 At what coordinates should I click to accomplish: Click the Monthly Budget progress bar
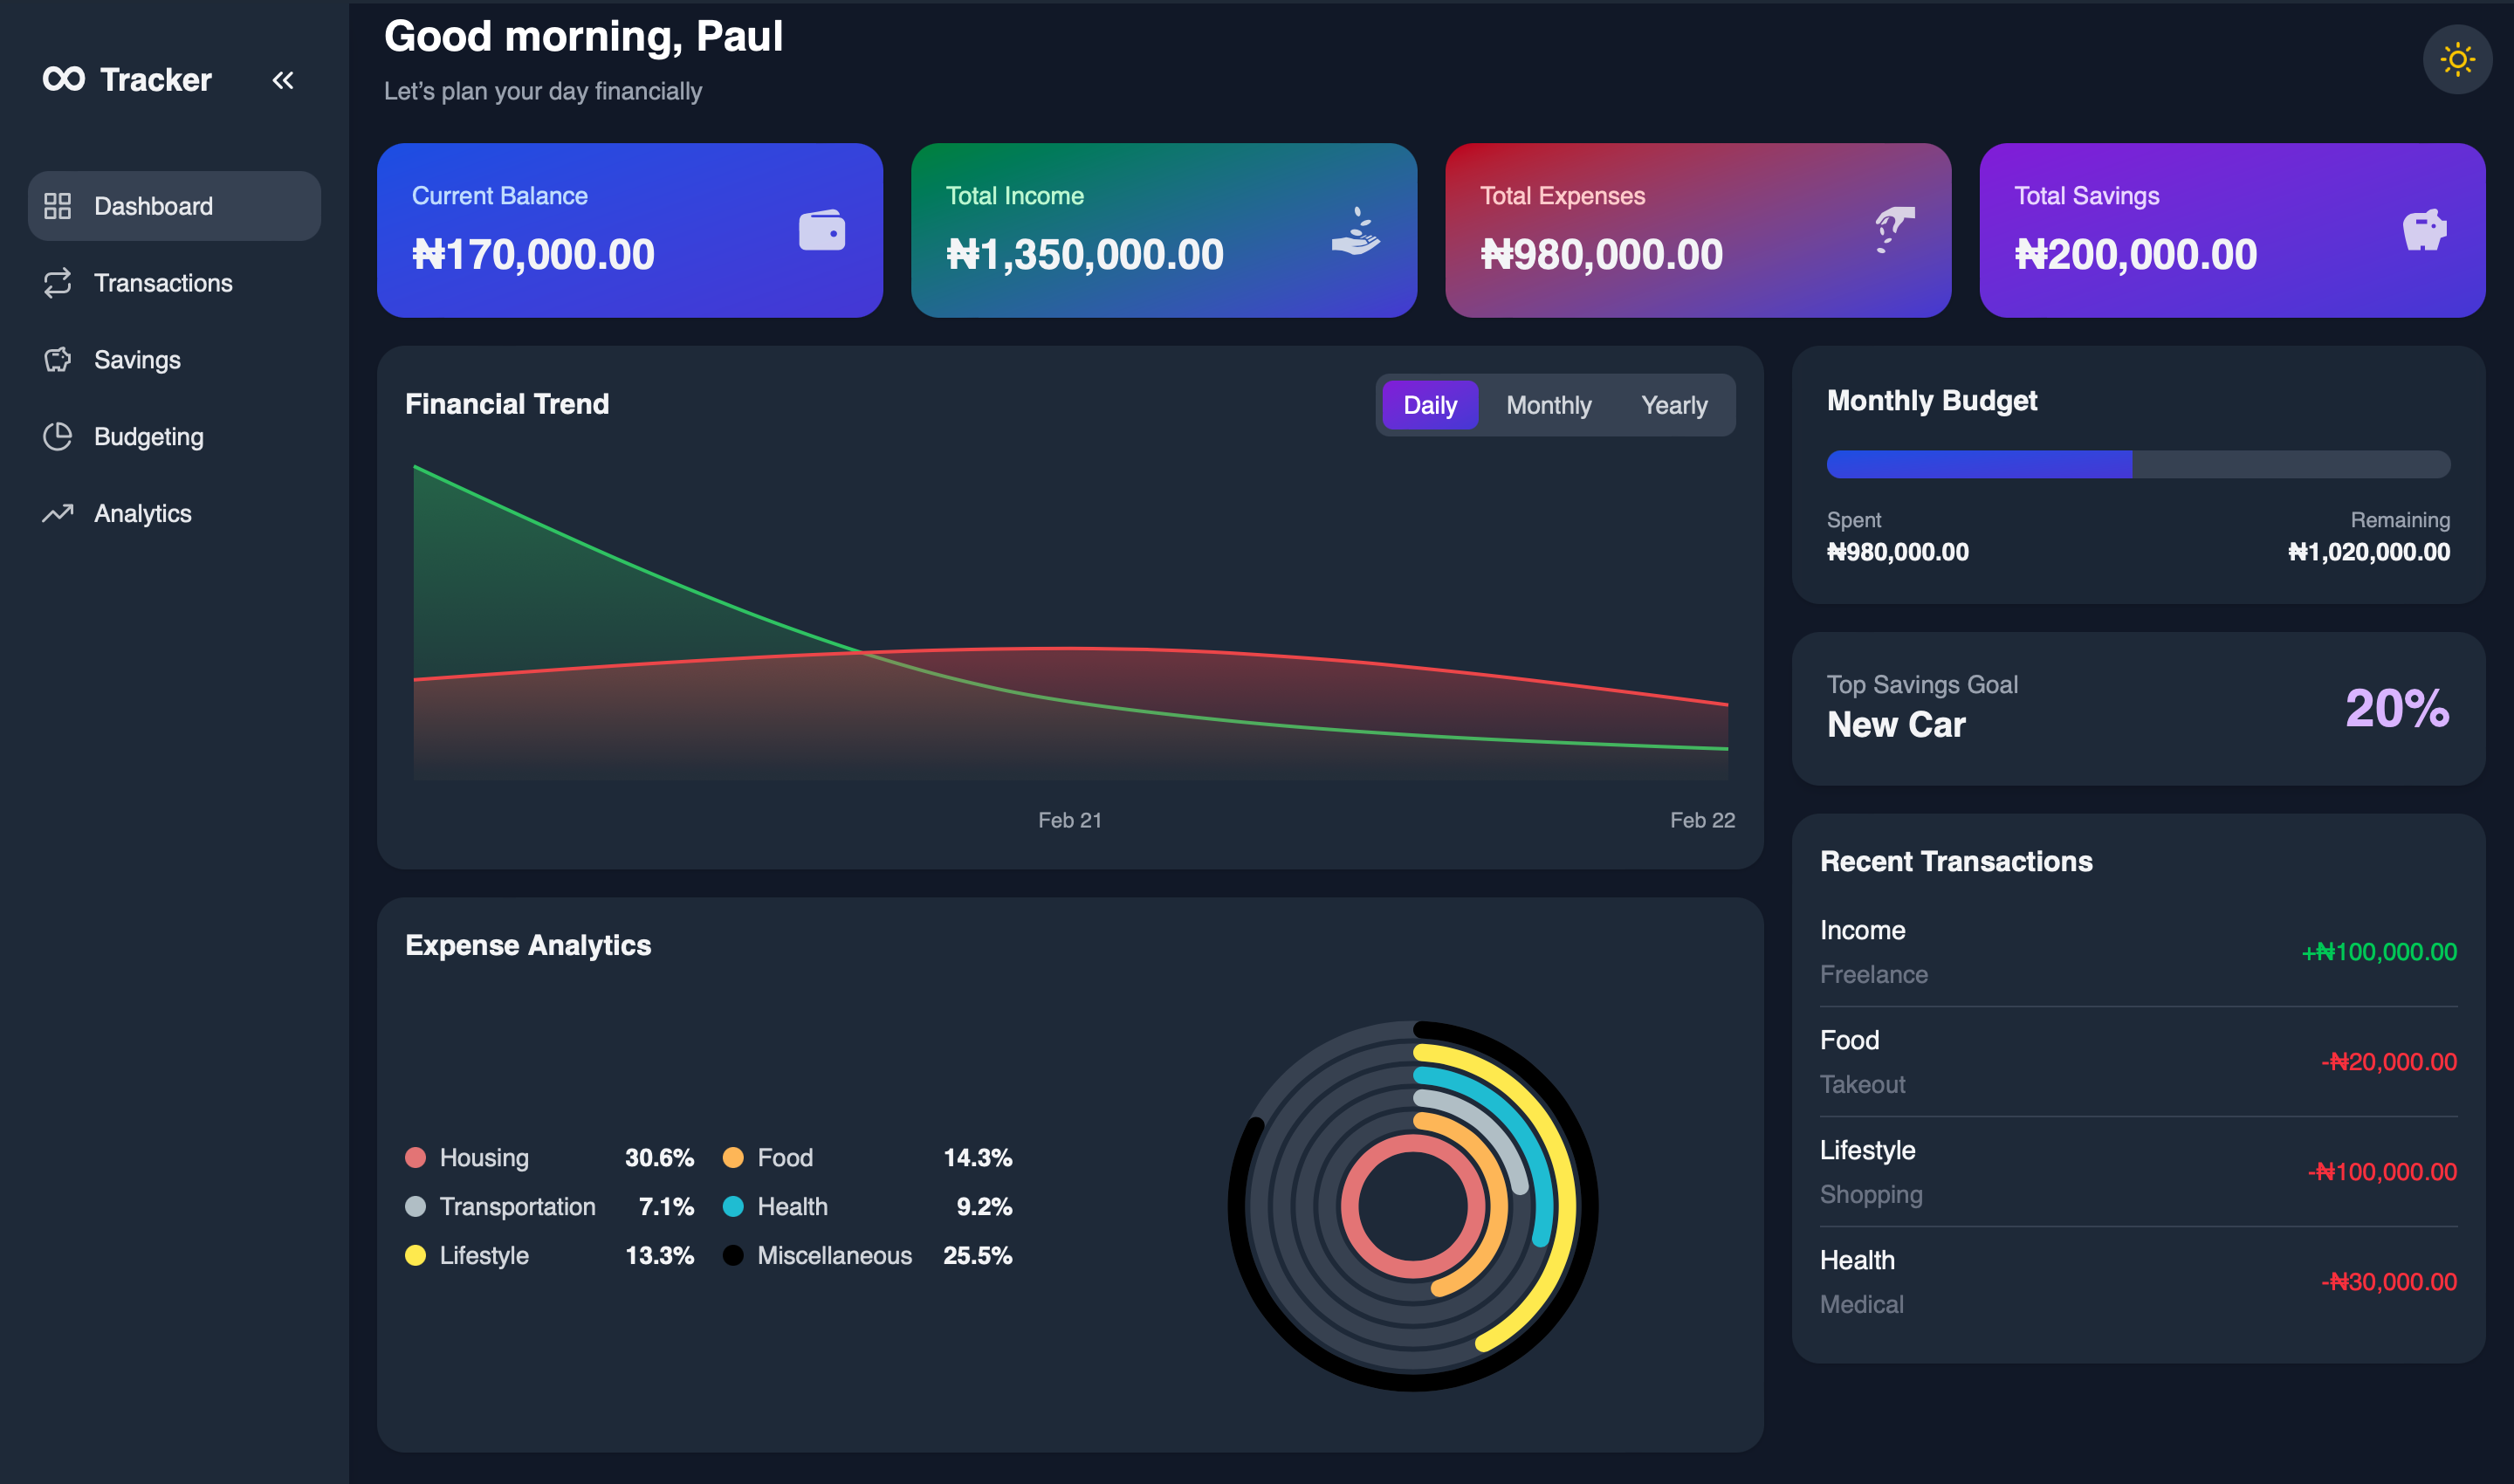[x=2138, y=464]
